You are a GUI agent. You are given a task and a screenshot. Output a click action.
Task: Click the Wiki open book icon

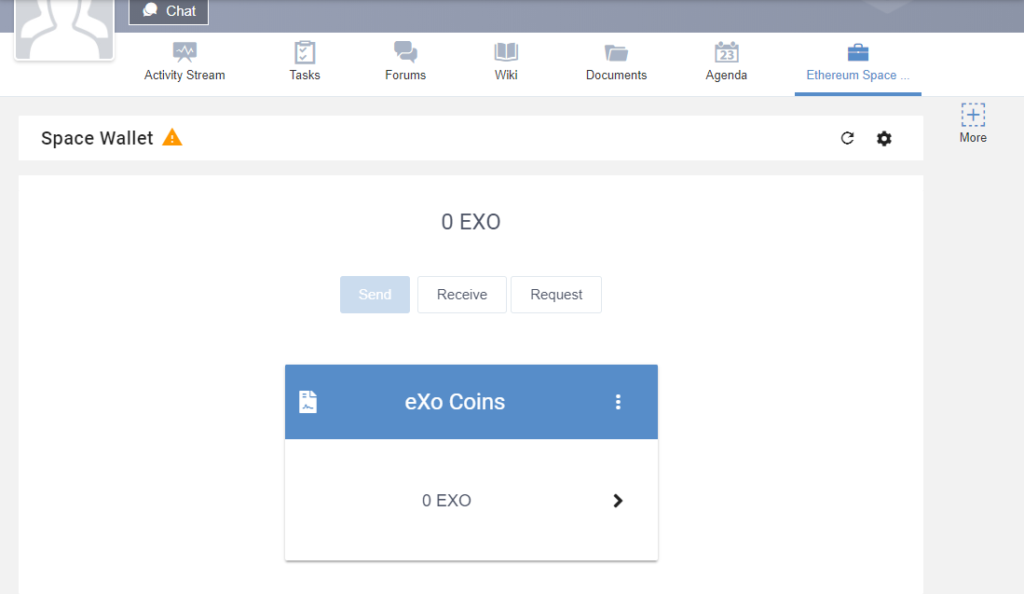[x=506, y=52]
